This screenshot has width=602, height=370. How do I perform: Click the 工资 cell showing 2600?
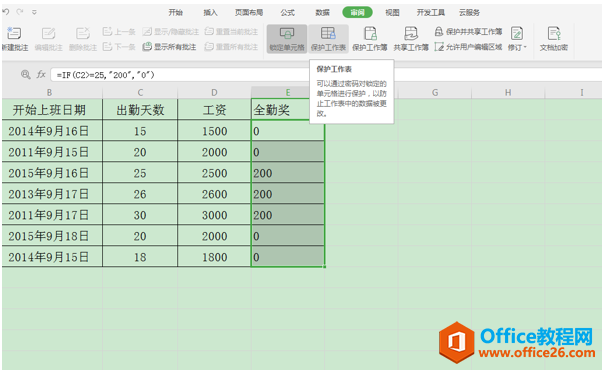[x=214, y=194]
